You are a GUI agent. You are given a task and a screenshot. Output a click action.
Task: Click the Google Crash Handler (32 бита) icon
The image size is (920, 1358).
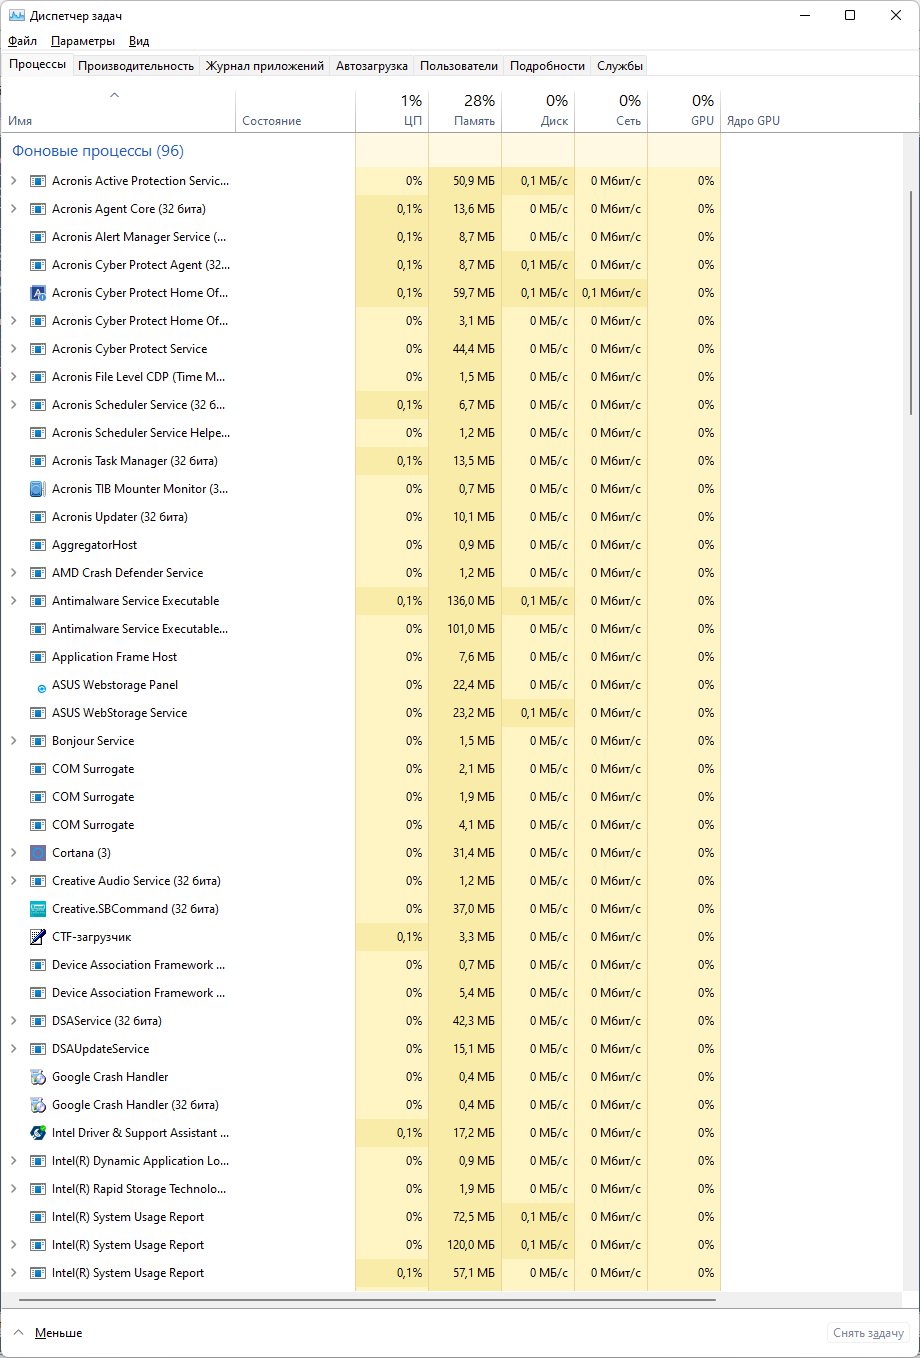(x=38, y=1105)
